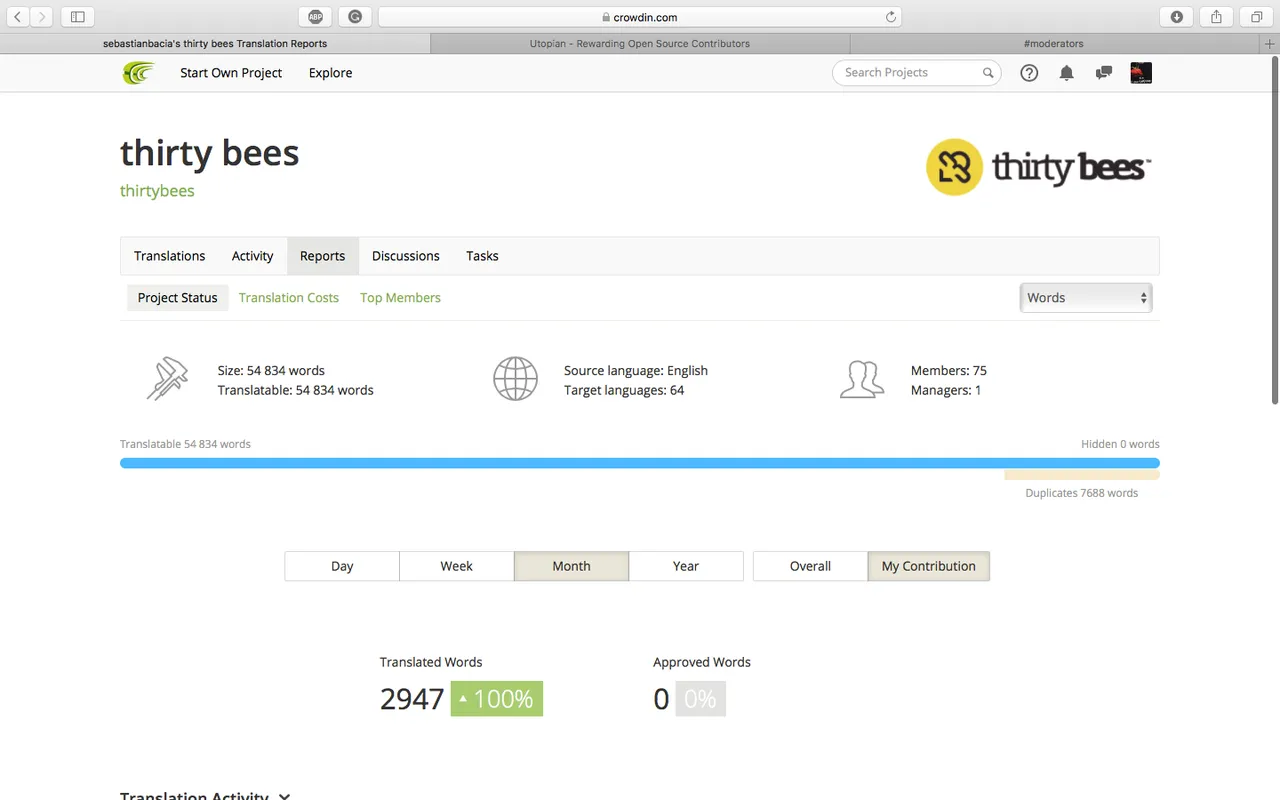The image size is (1280, 800).
Task: Click the thirty bees logo image
Action: (x=1039, y=167)
